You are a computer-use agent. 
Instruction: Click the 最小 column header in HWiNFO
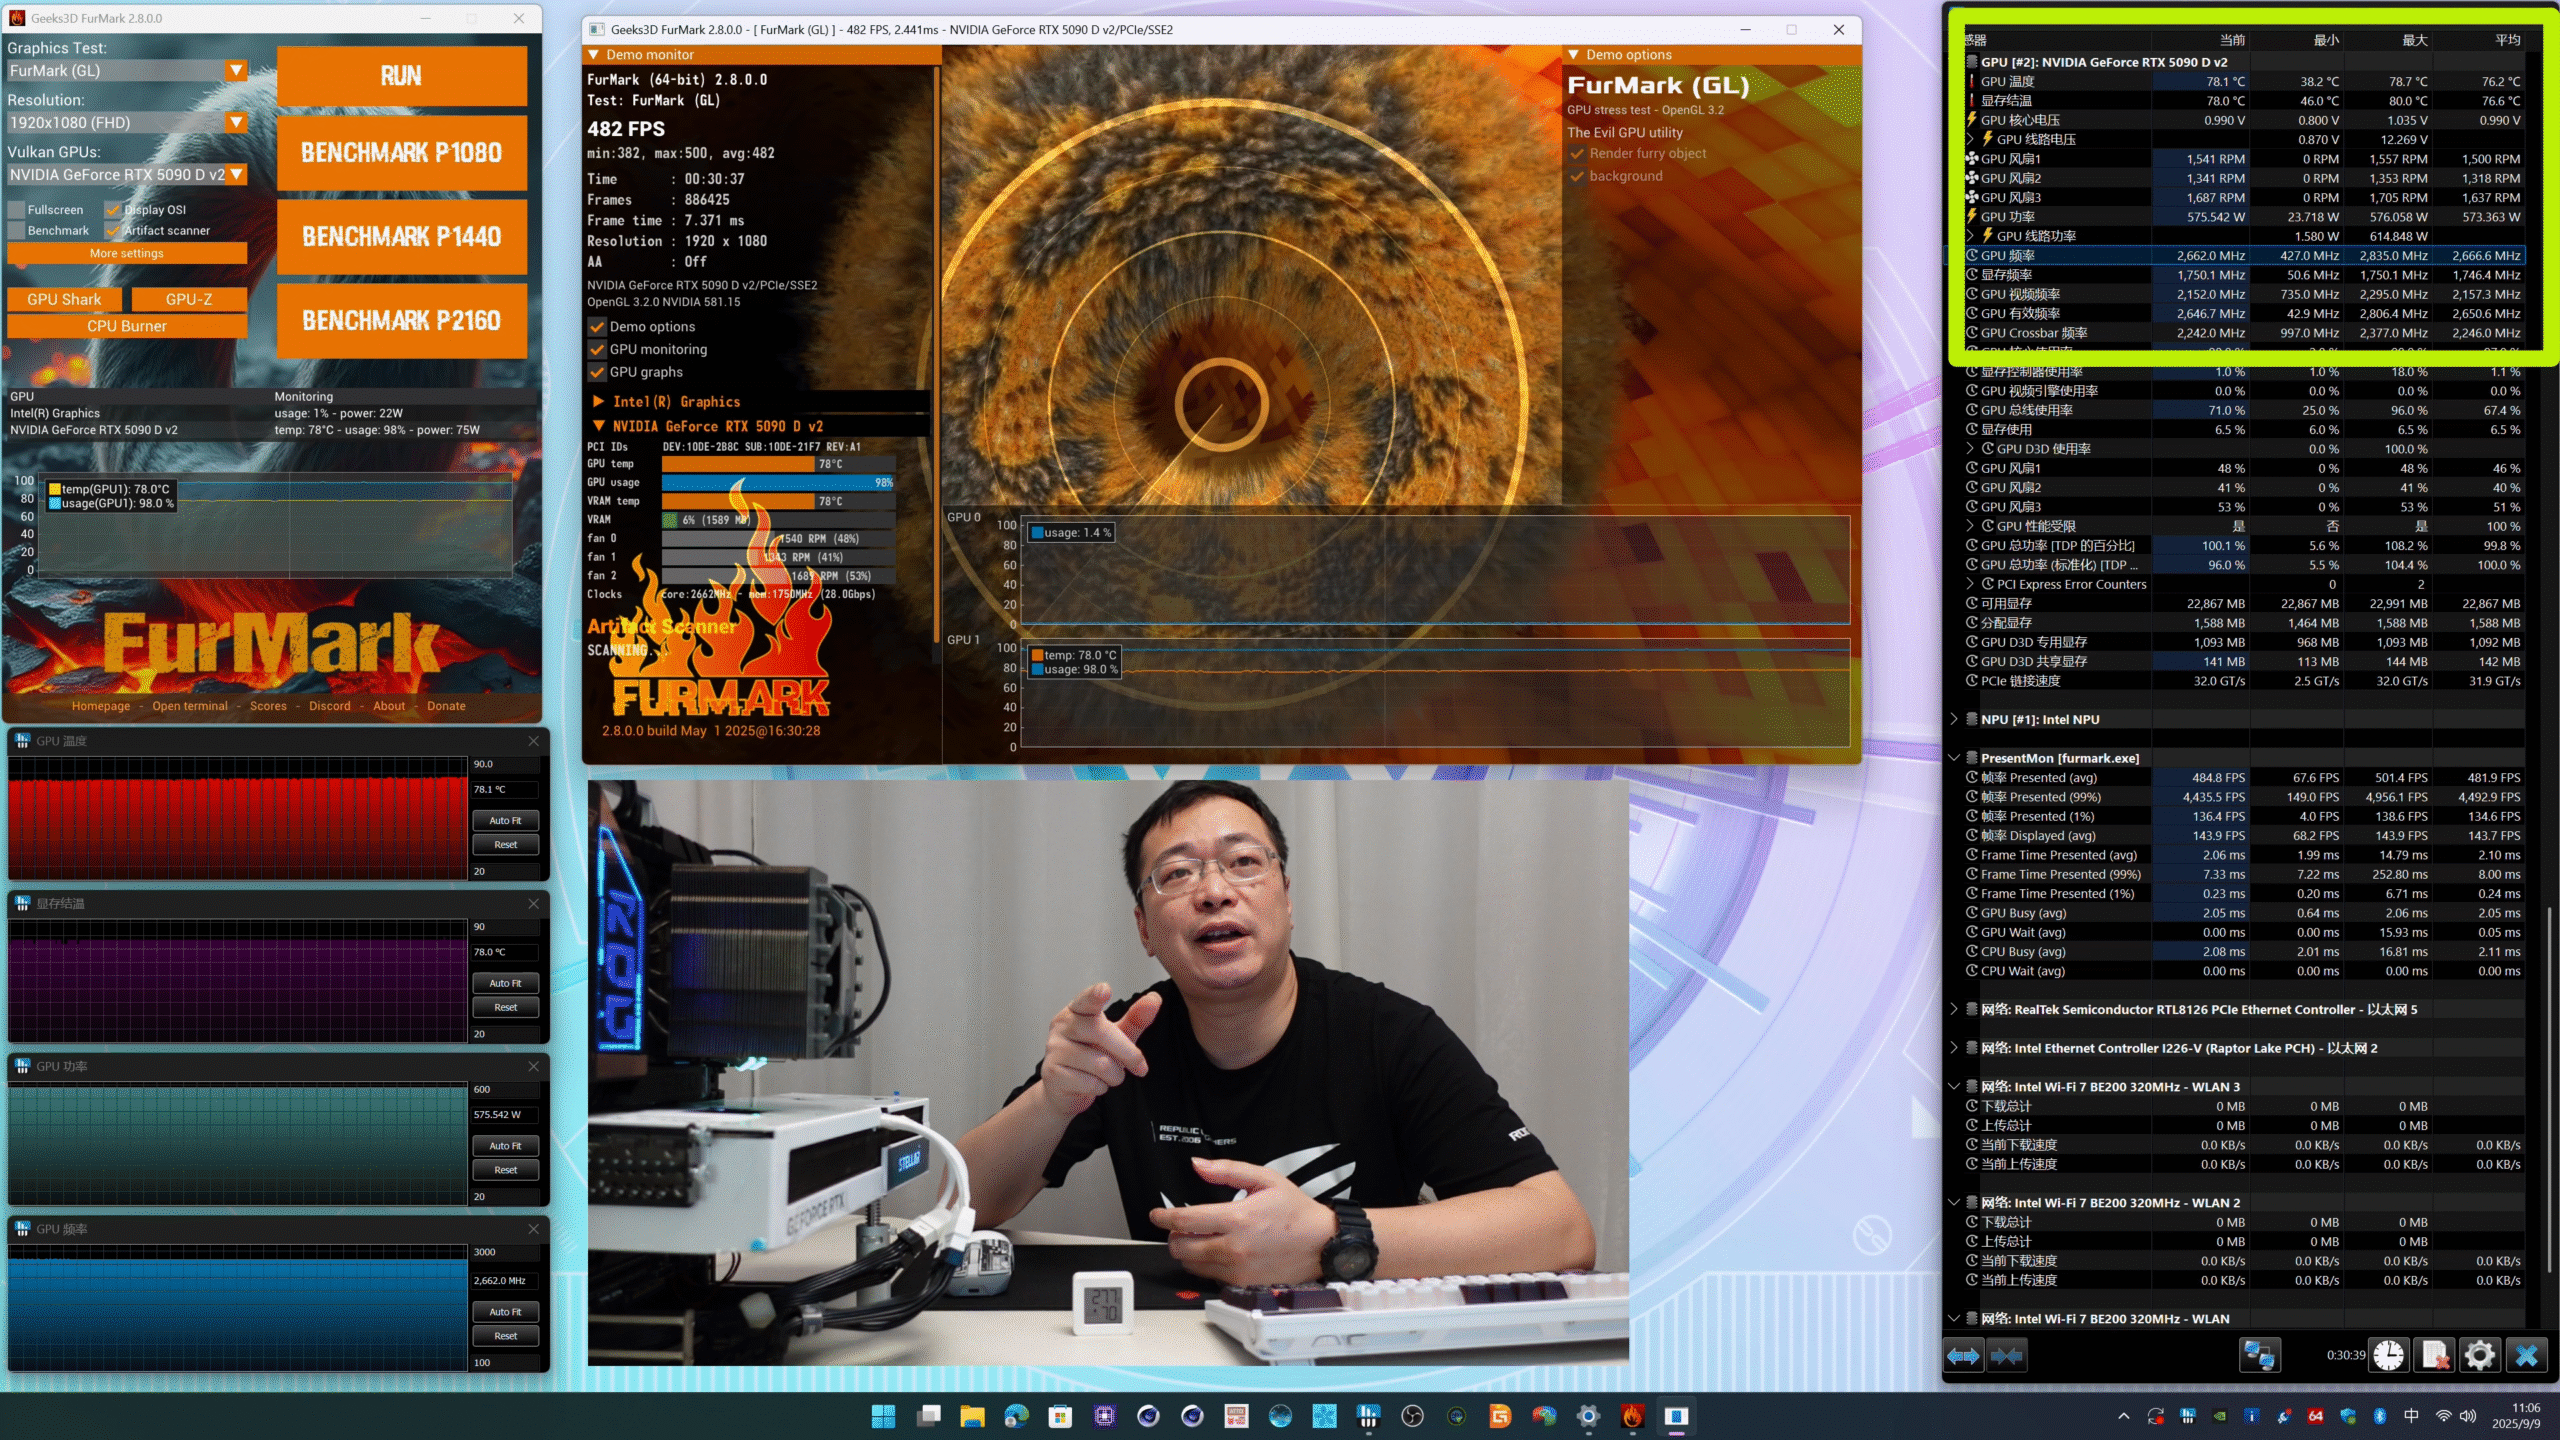click(x=2326, y=40)
